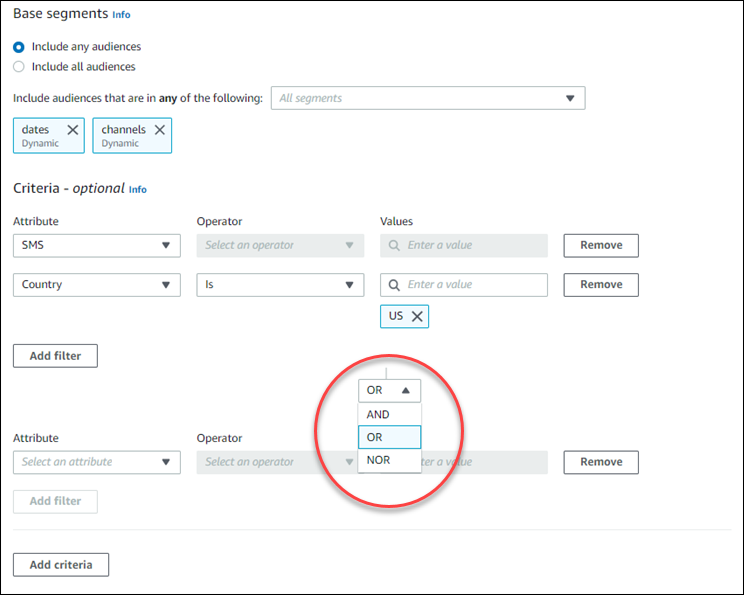Open Info link next to Criteria

[x=138, y=189]
